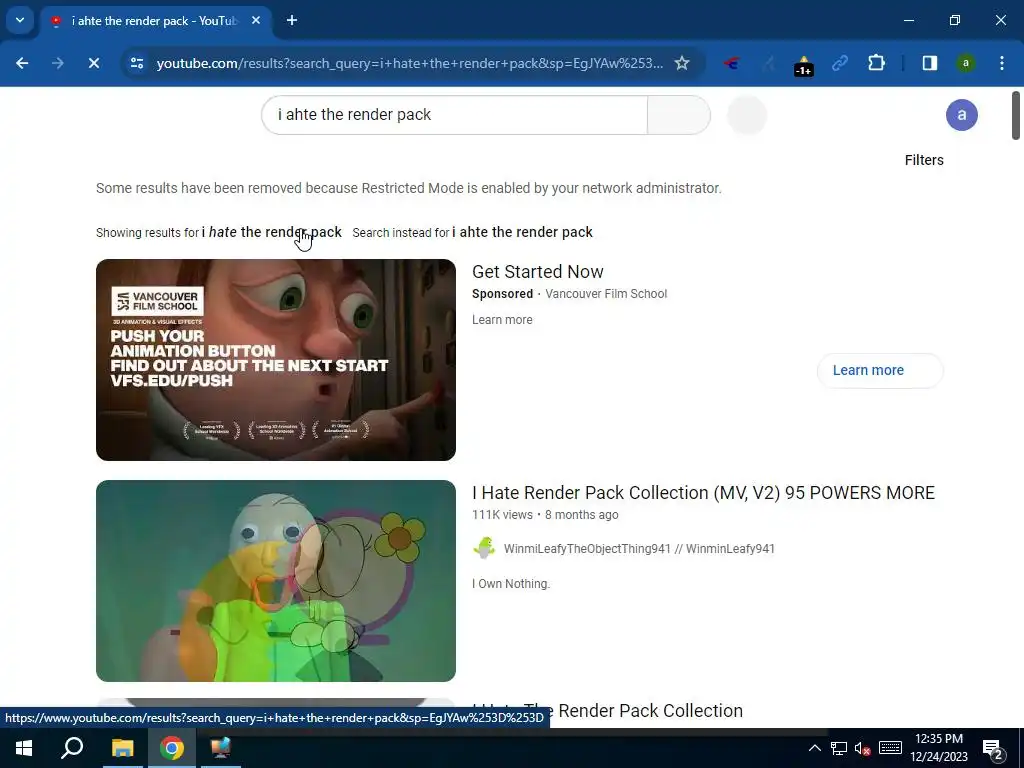Open the monitor app in the taskbar
The width and height of the screenshot is (1024, 768).
pyautogui.click(x=221, y=748)
